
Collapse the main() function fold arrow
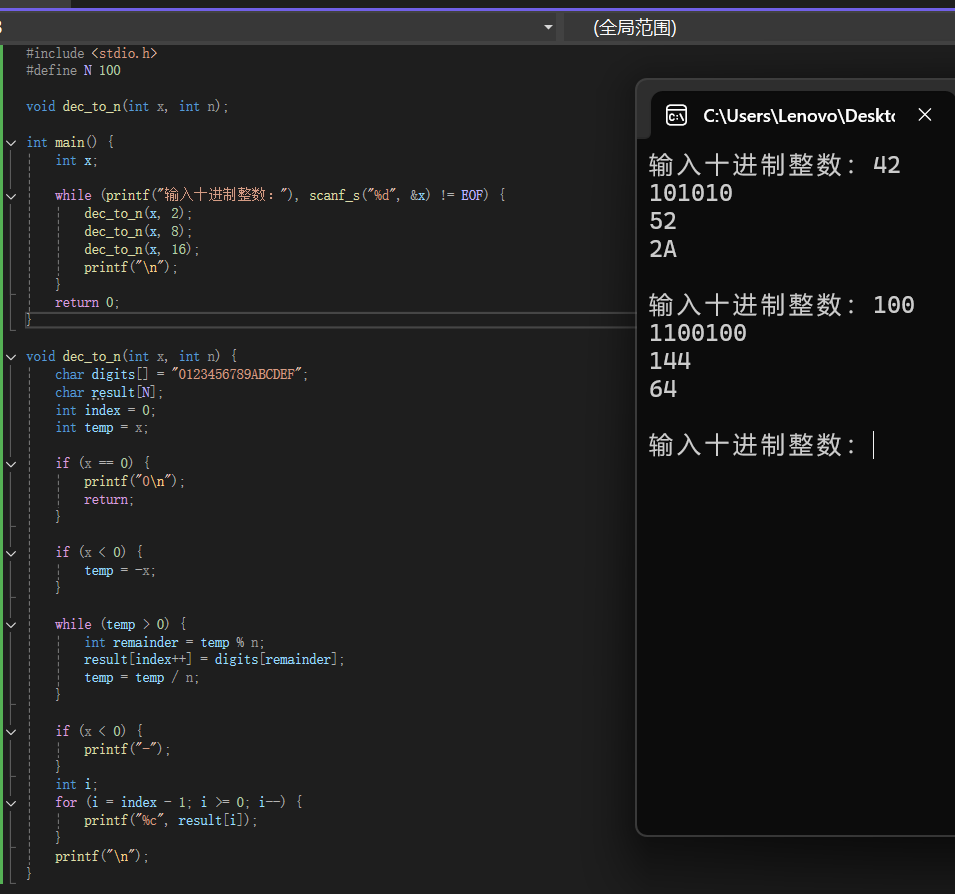[x=11, y=143]
